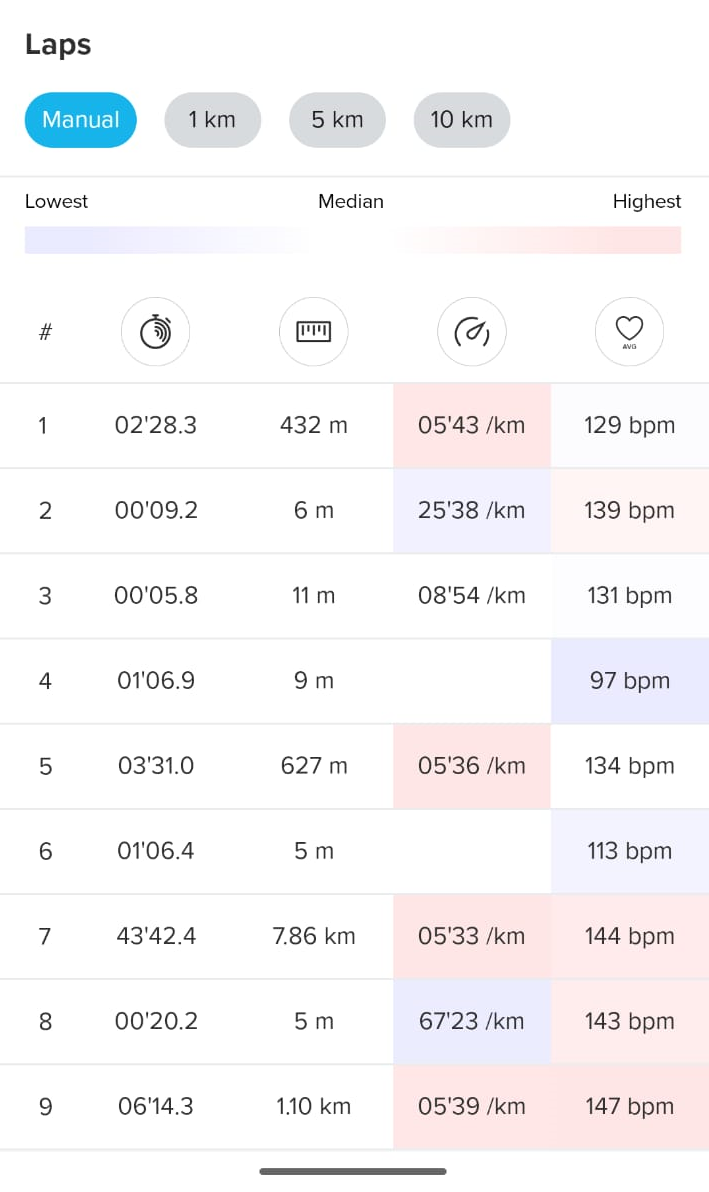The height and width of the screenshot is (1192, 709).
Task: Select the Manual laps filter
Action: [x=80, y=120]
